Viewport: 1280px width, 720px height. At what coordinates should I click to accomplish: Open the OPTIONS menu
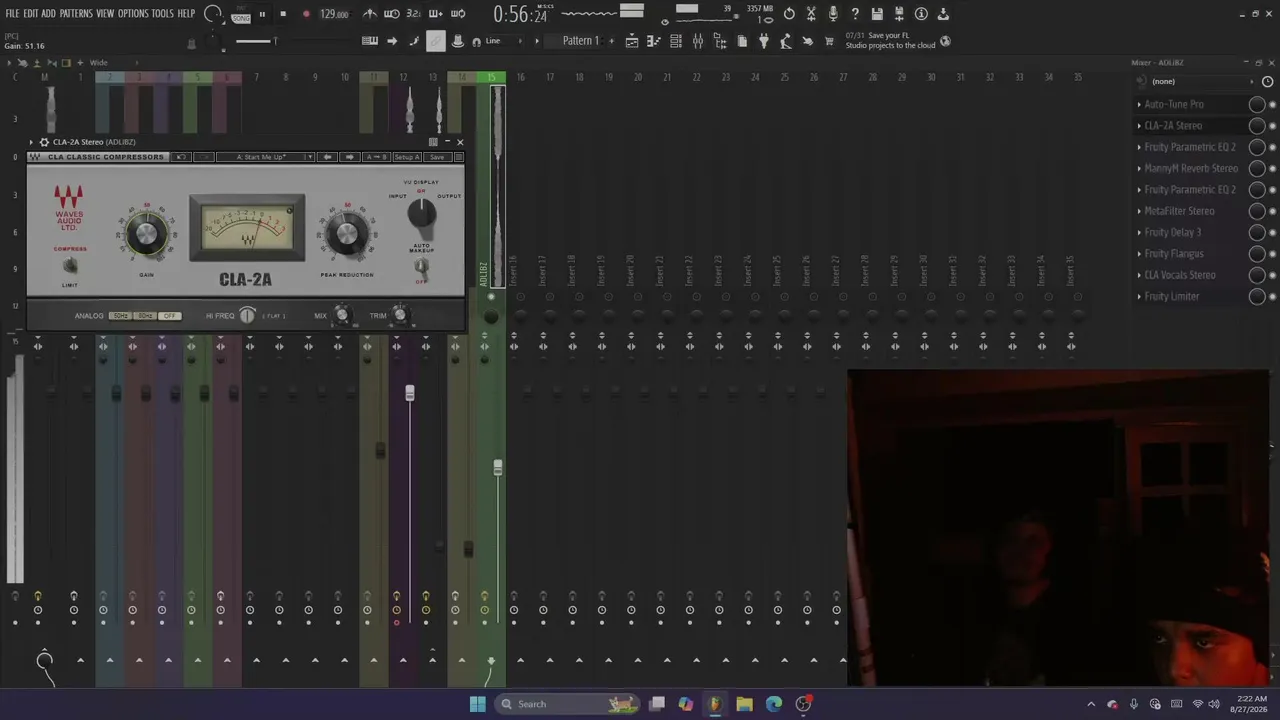[x=133, y=14]
